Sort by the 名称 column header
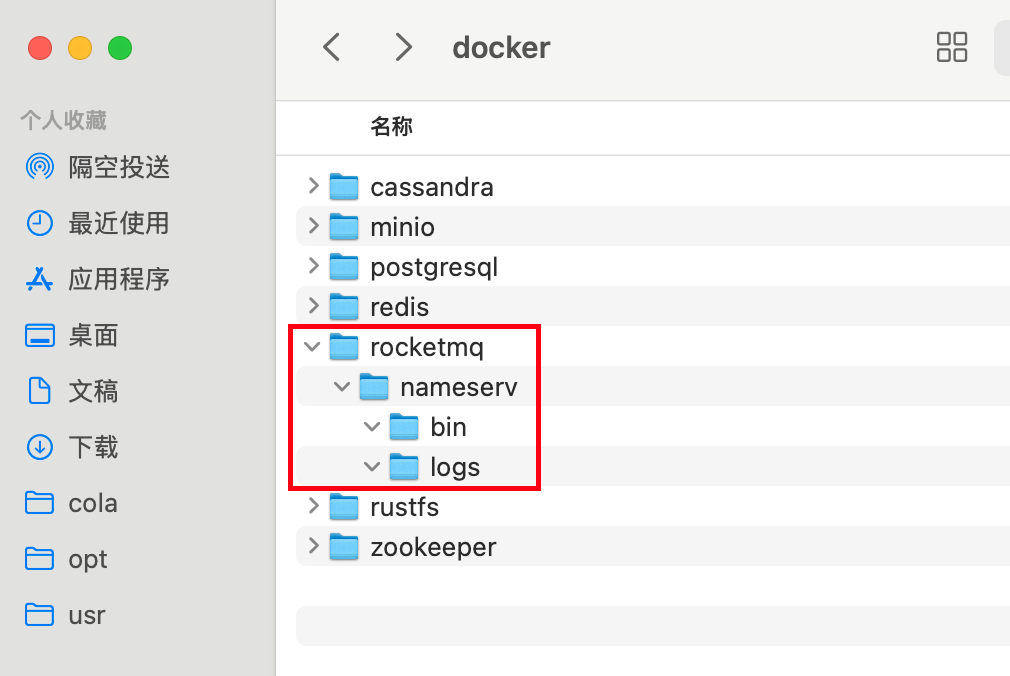 pos(392,126)
